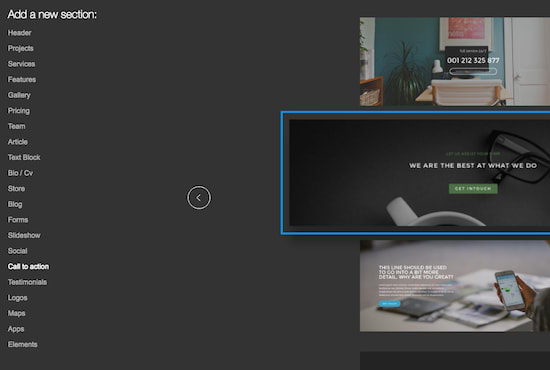
Task: Select Gallery from the section list
Action: [x=19, y=95]
